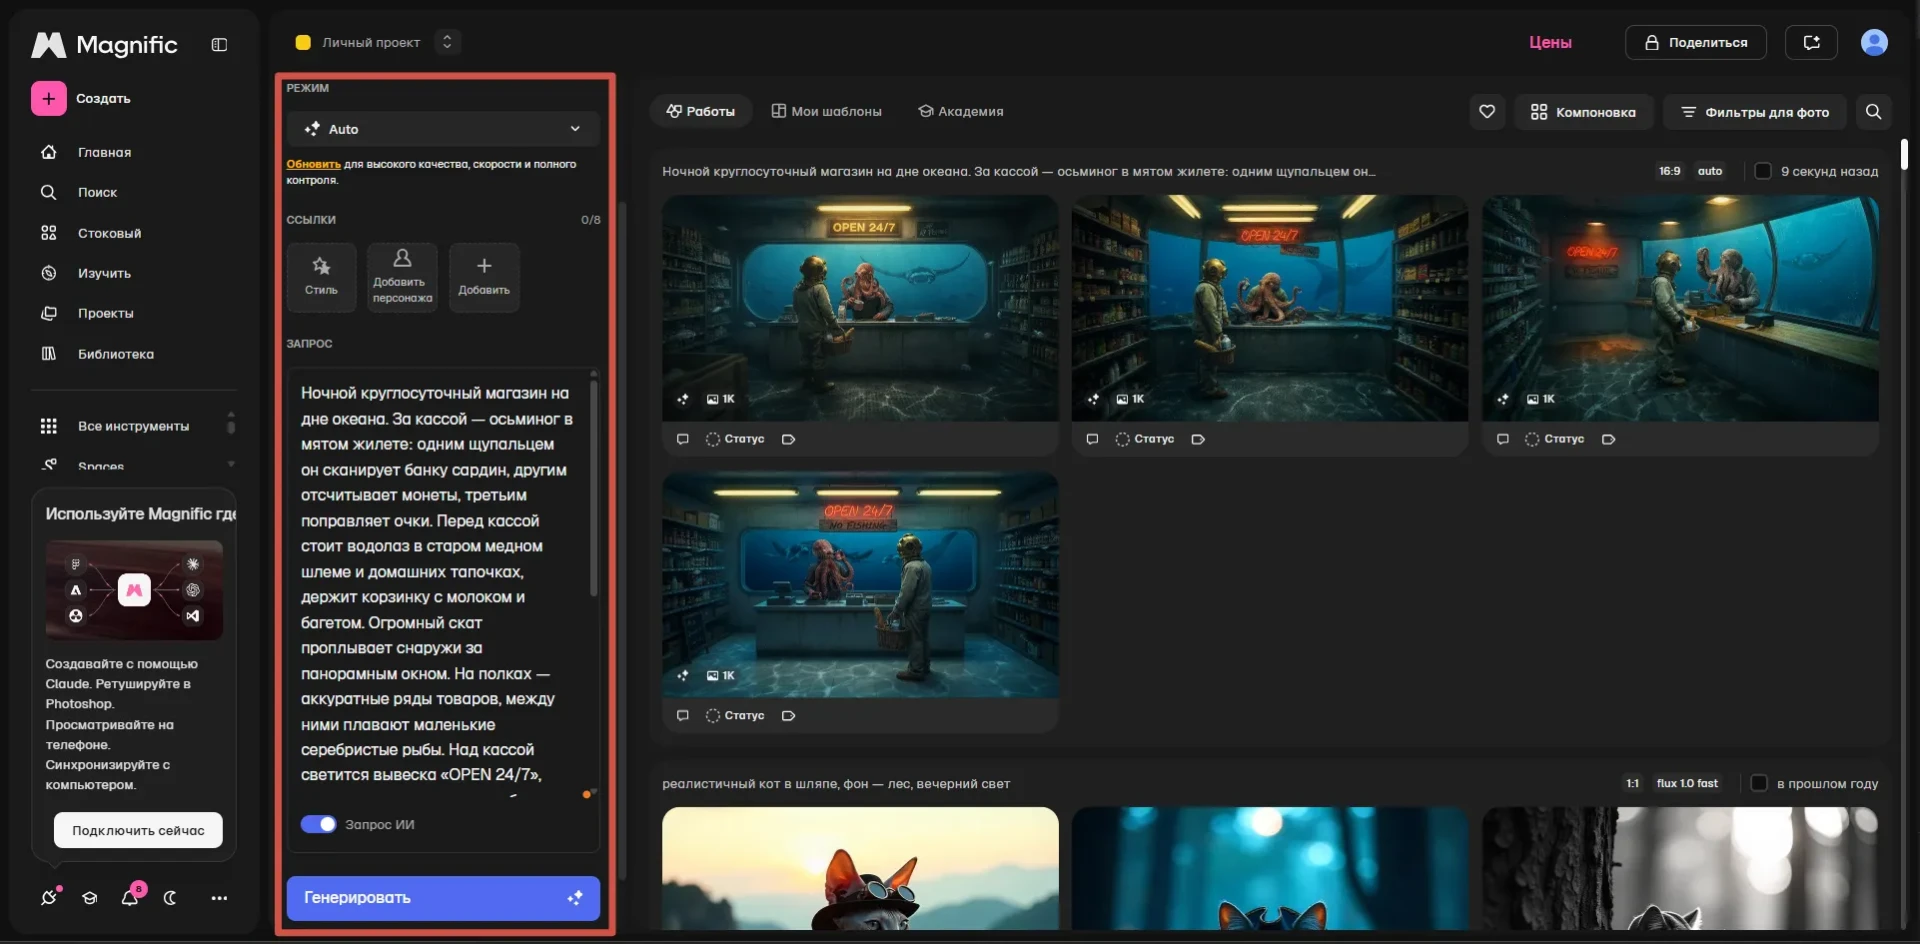Open notifications bell icon
Image resolution: width=1920 pixels, height=944 pixels.
coord(130,897)
